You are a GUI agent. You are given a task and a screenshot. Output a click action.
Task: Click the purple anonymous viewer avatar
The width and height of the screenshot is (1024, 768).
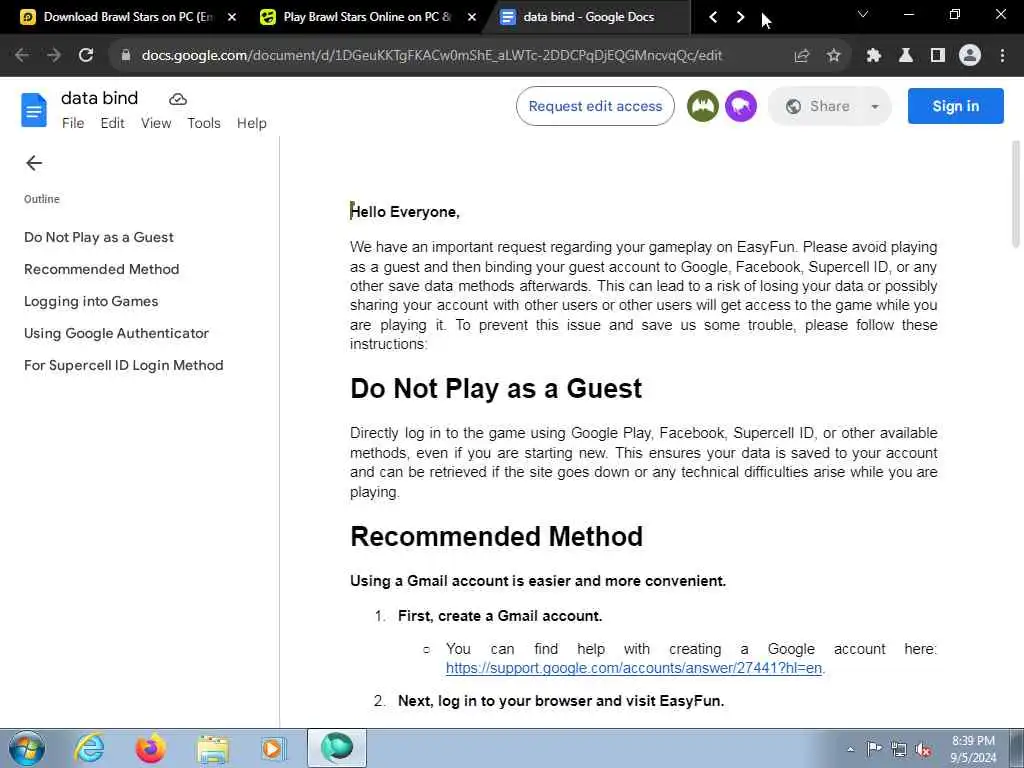point(741,106)
